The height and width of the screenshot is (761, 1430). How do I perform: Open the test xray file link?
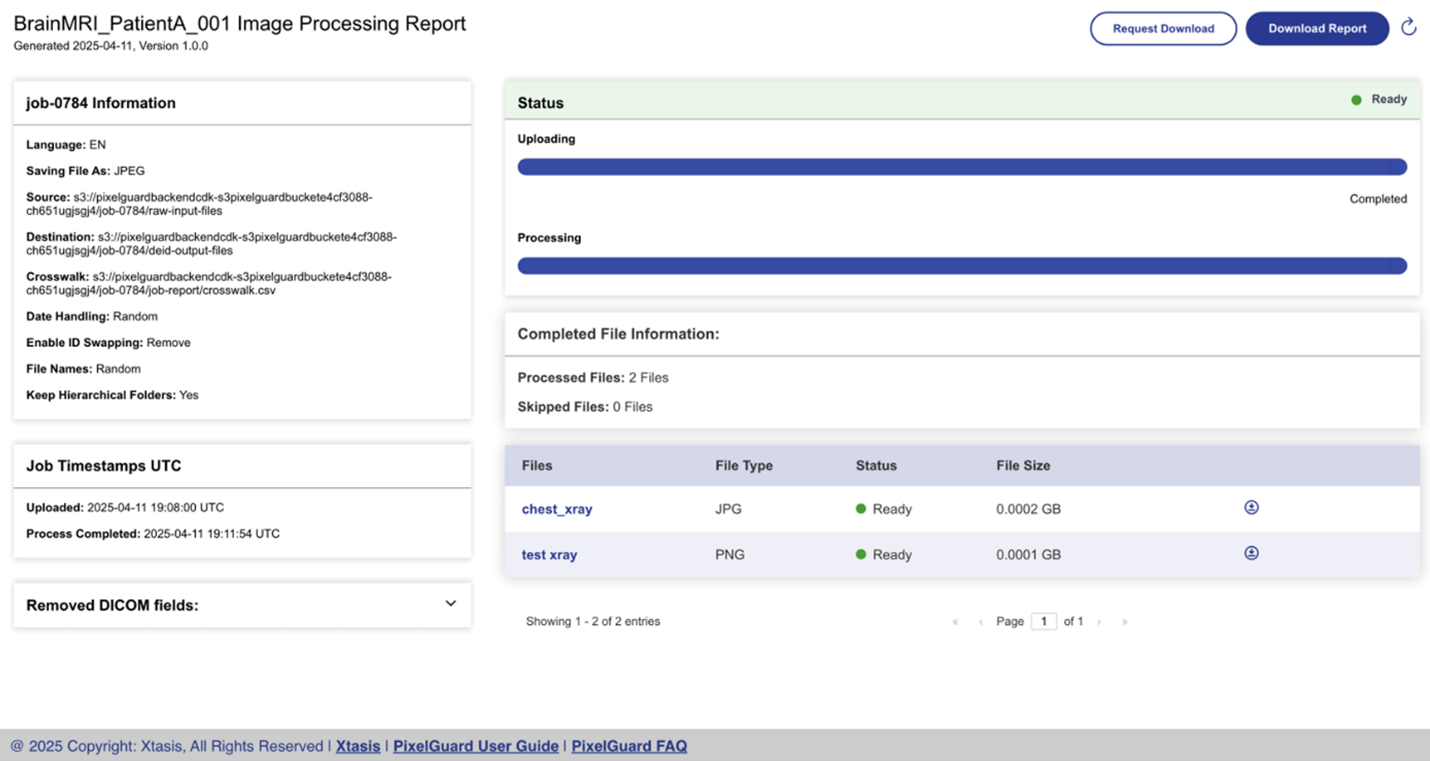click(549, 555)
